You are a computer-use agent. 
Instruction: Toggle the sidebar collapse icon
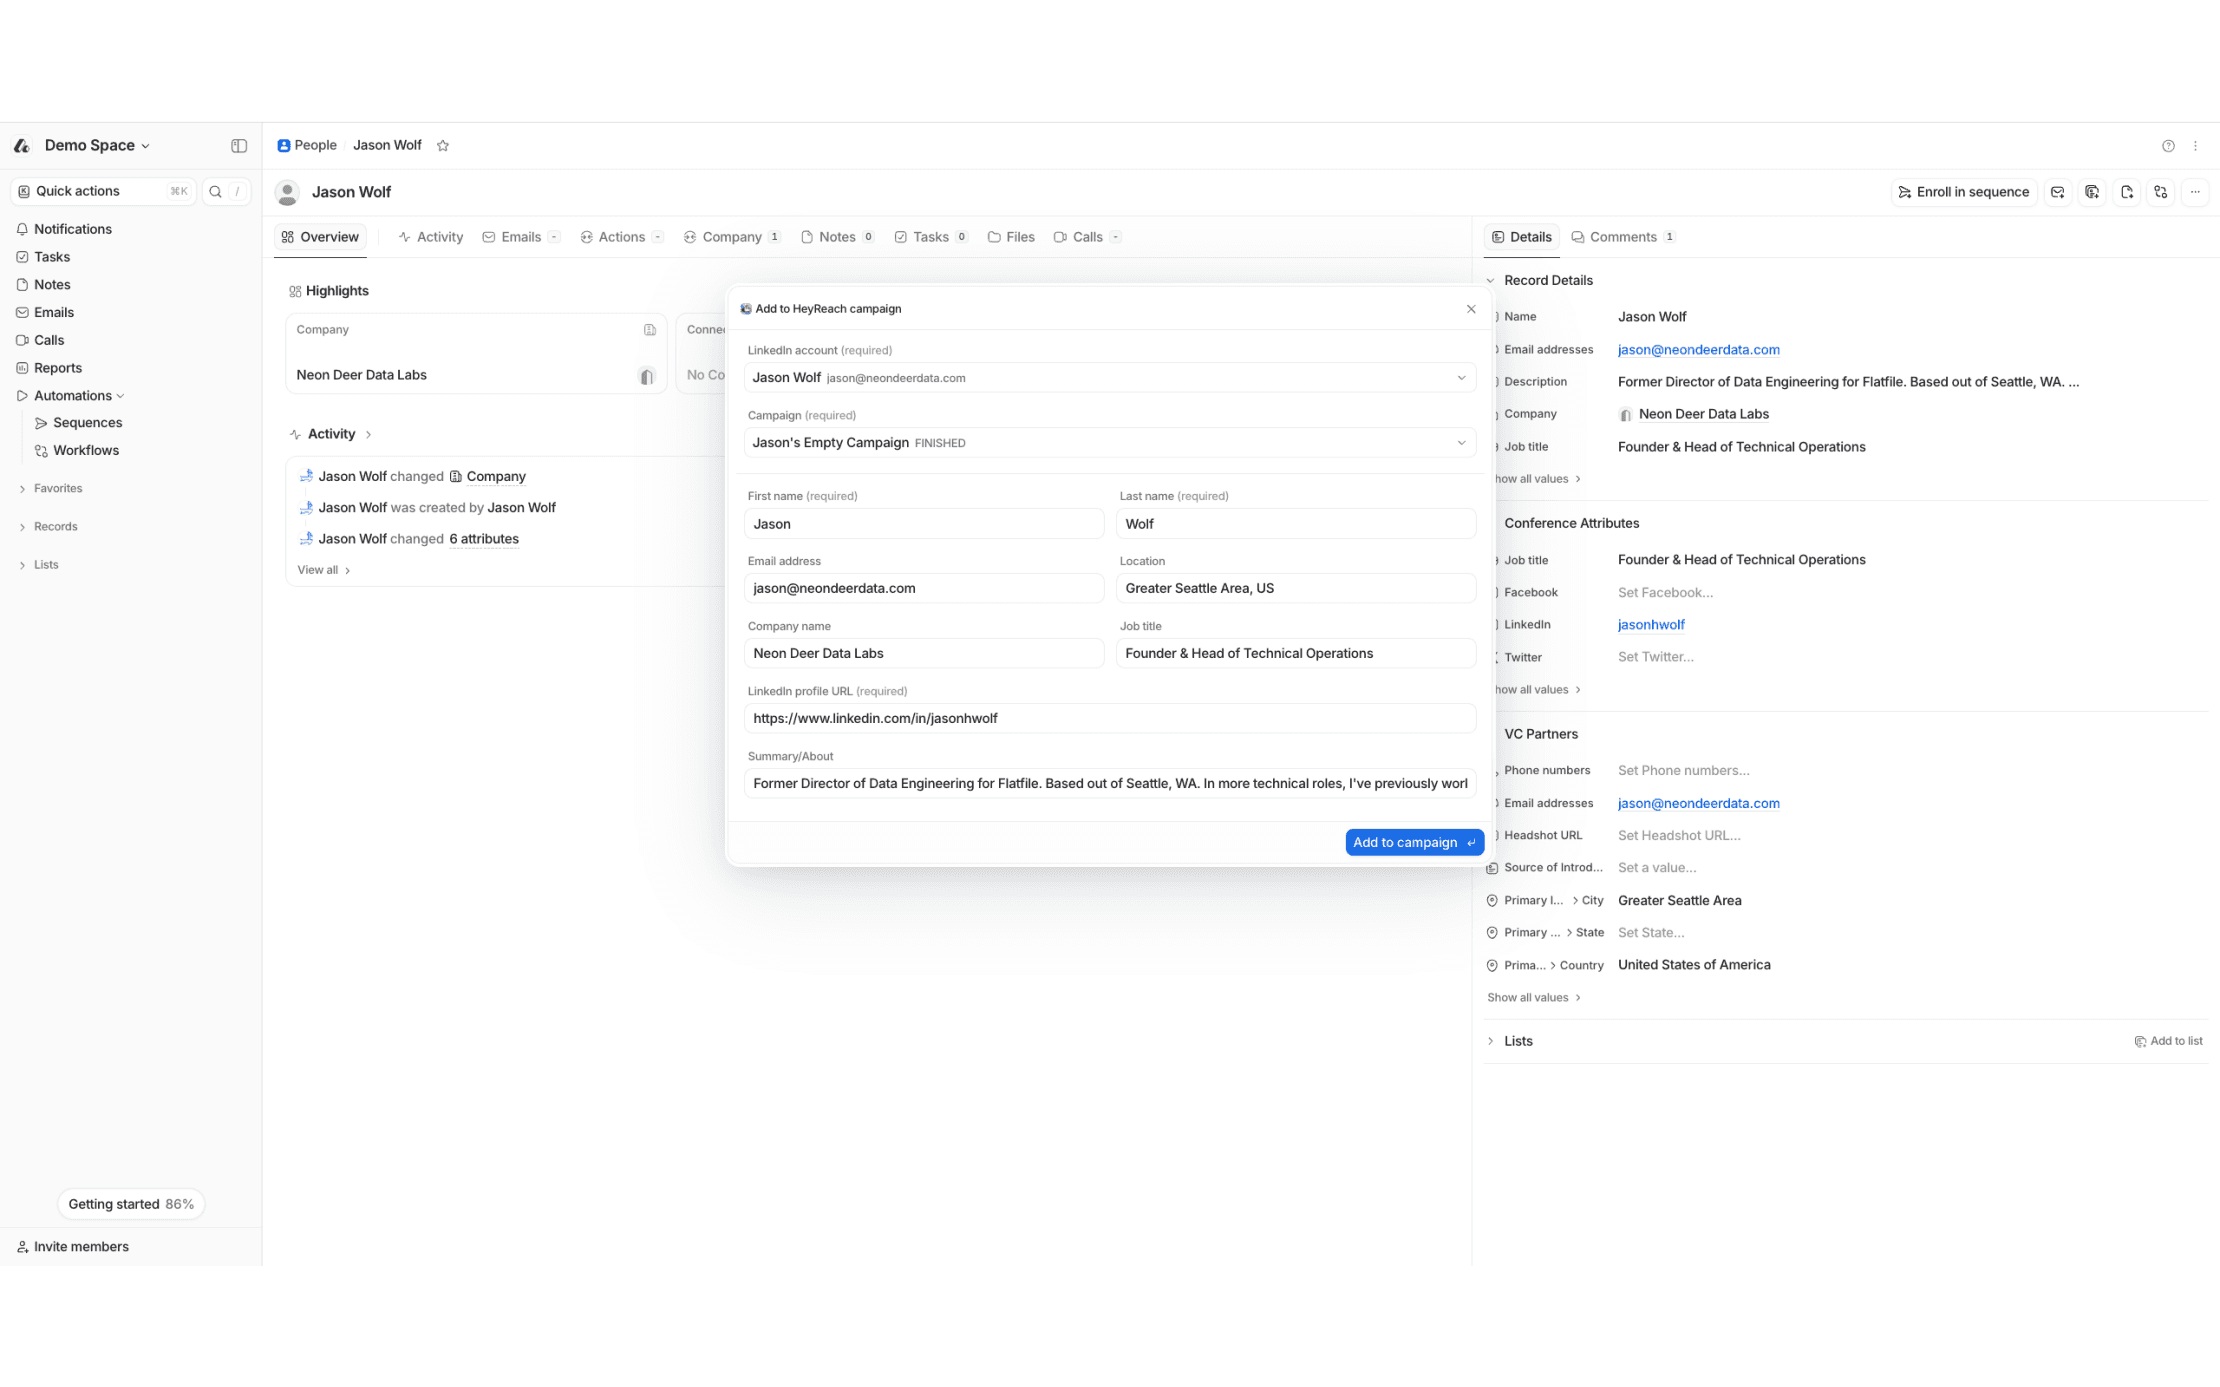(239, 146)
